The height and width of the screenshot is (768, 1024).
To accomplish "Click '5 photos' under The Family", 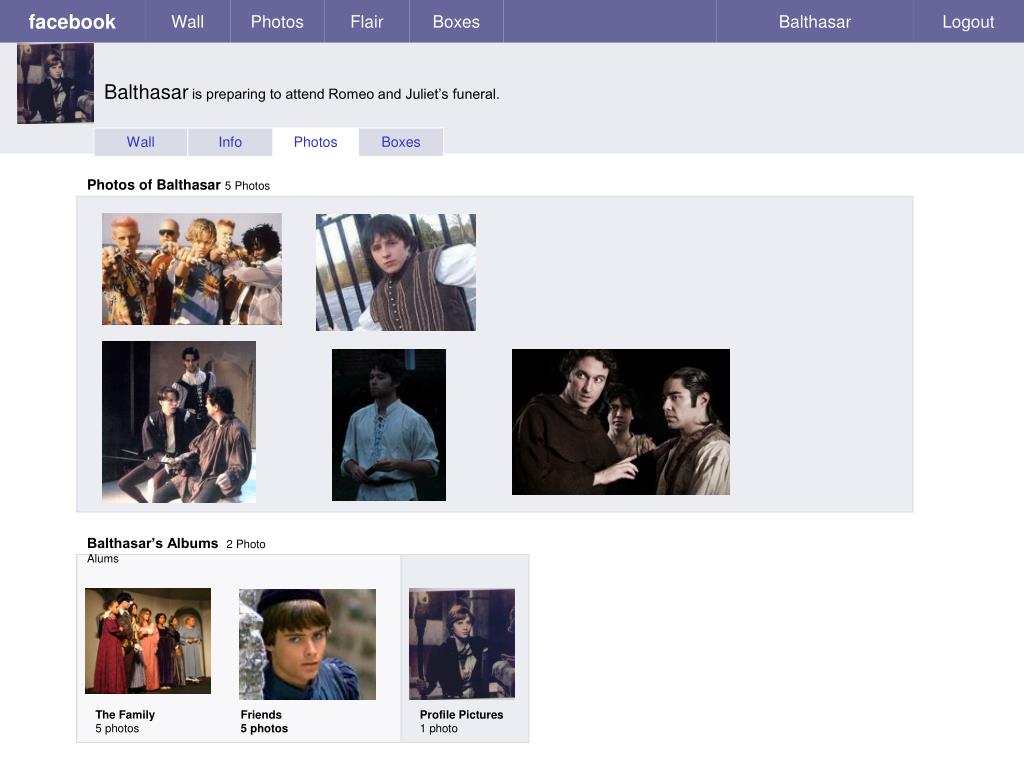I will (118, 728).
